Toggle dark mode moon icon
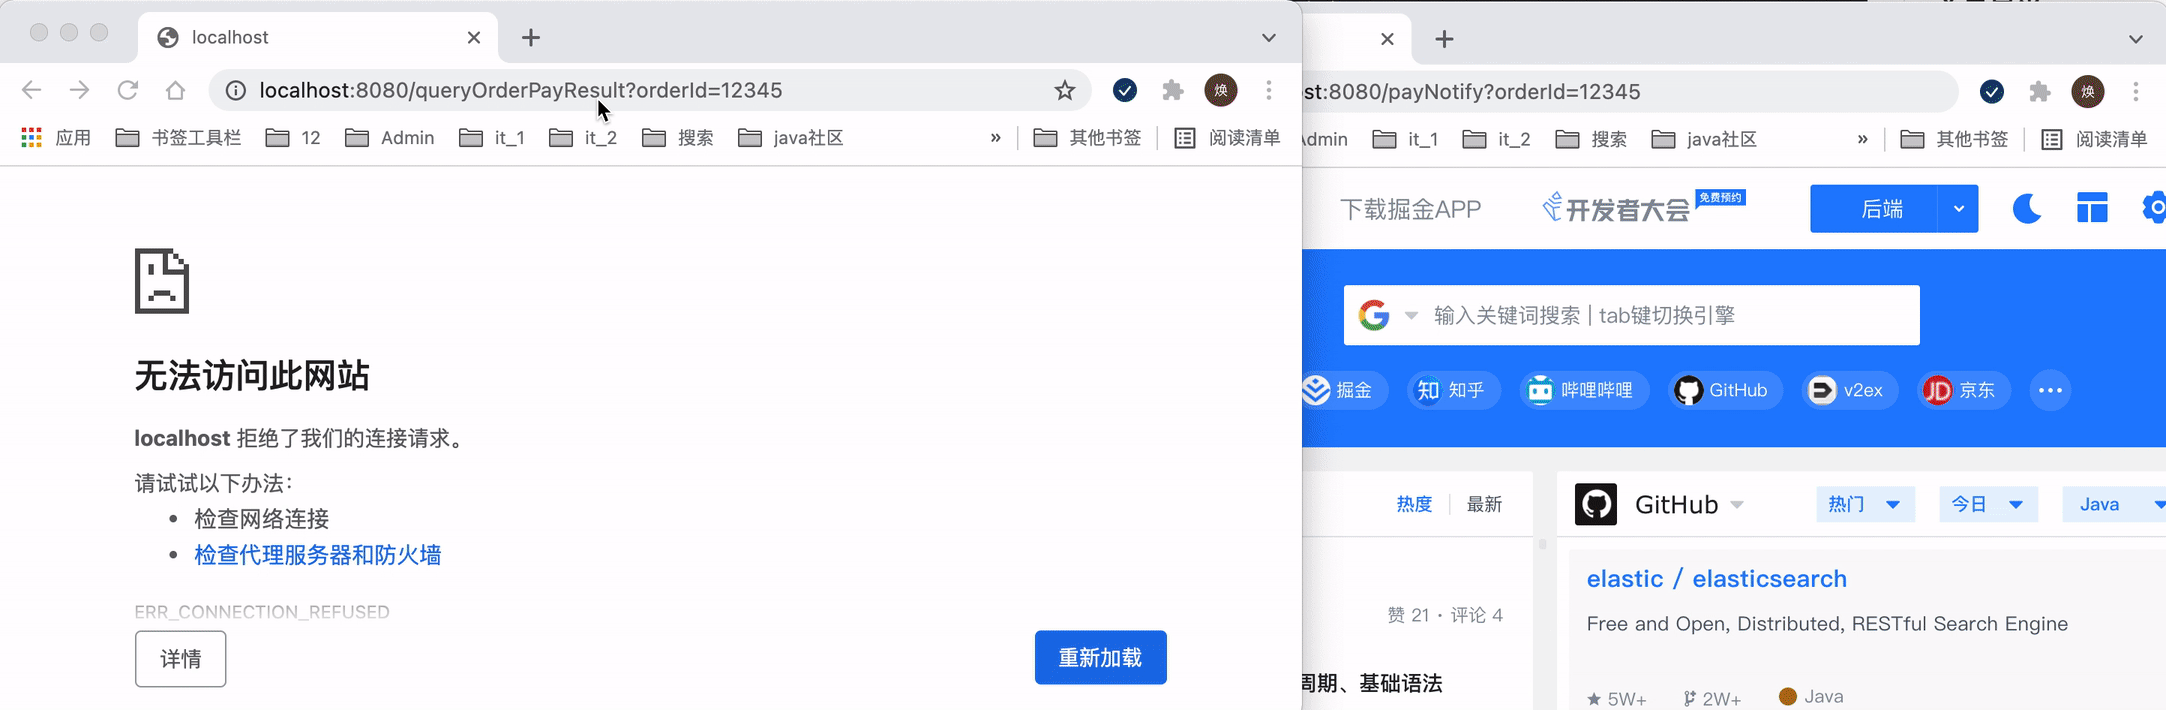 2027,209
